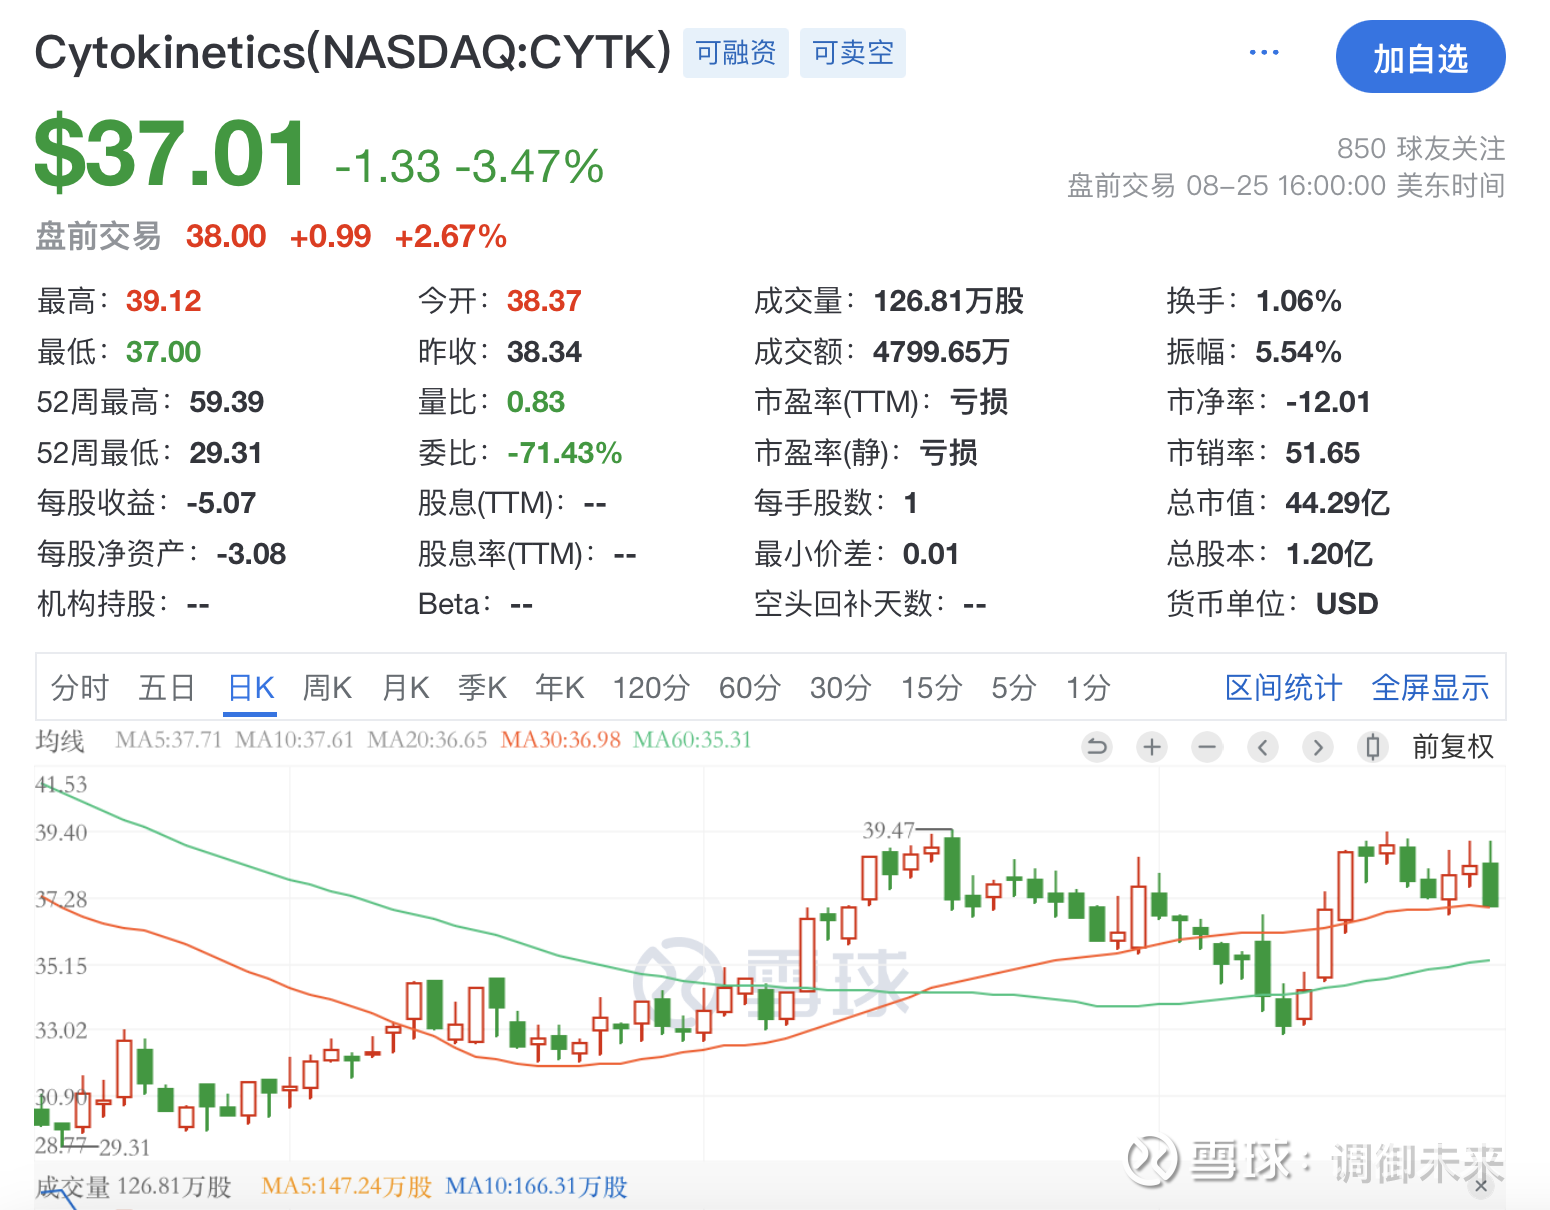Select the 30分 interval tab
Screen dimensions: 1550x1210
[x=841, y=688]
